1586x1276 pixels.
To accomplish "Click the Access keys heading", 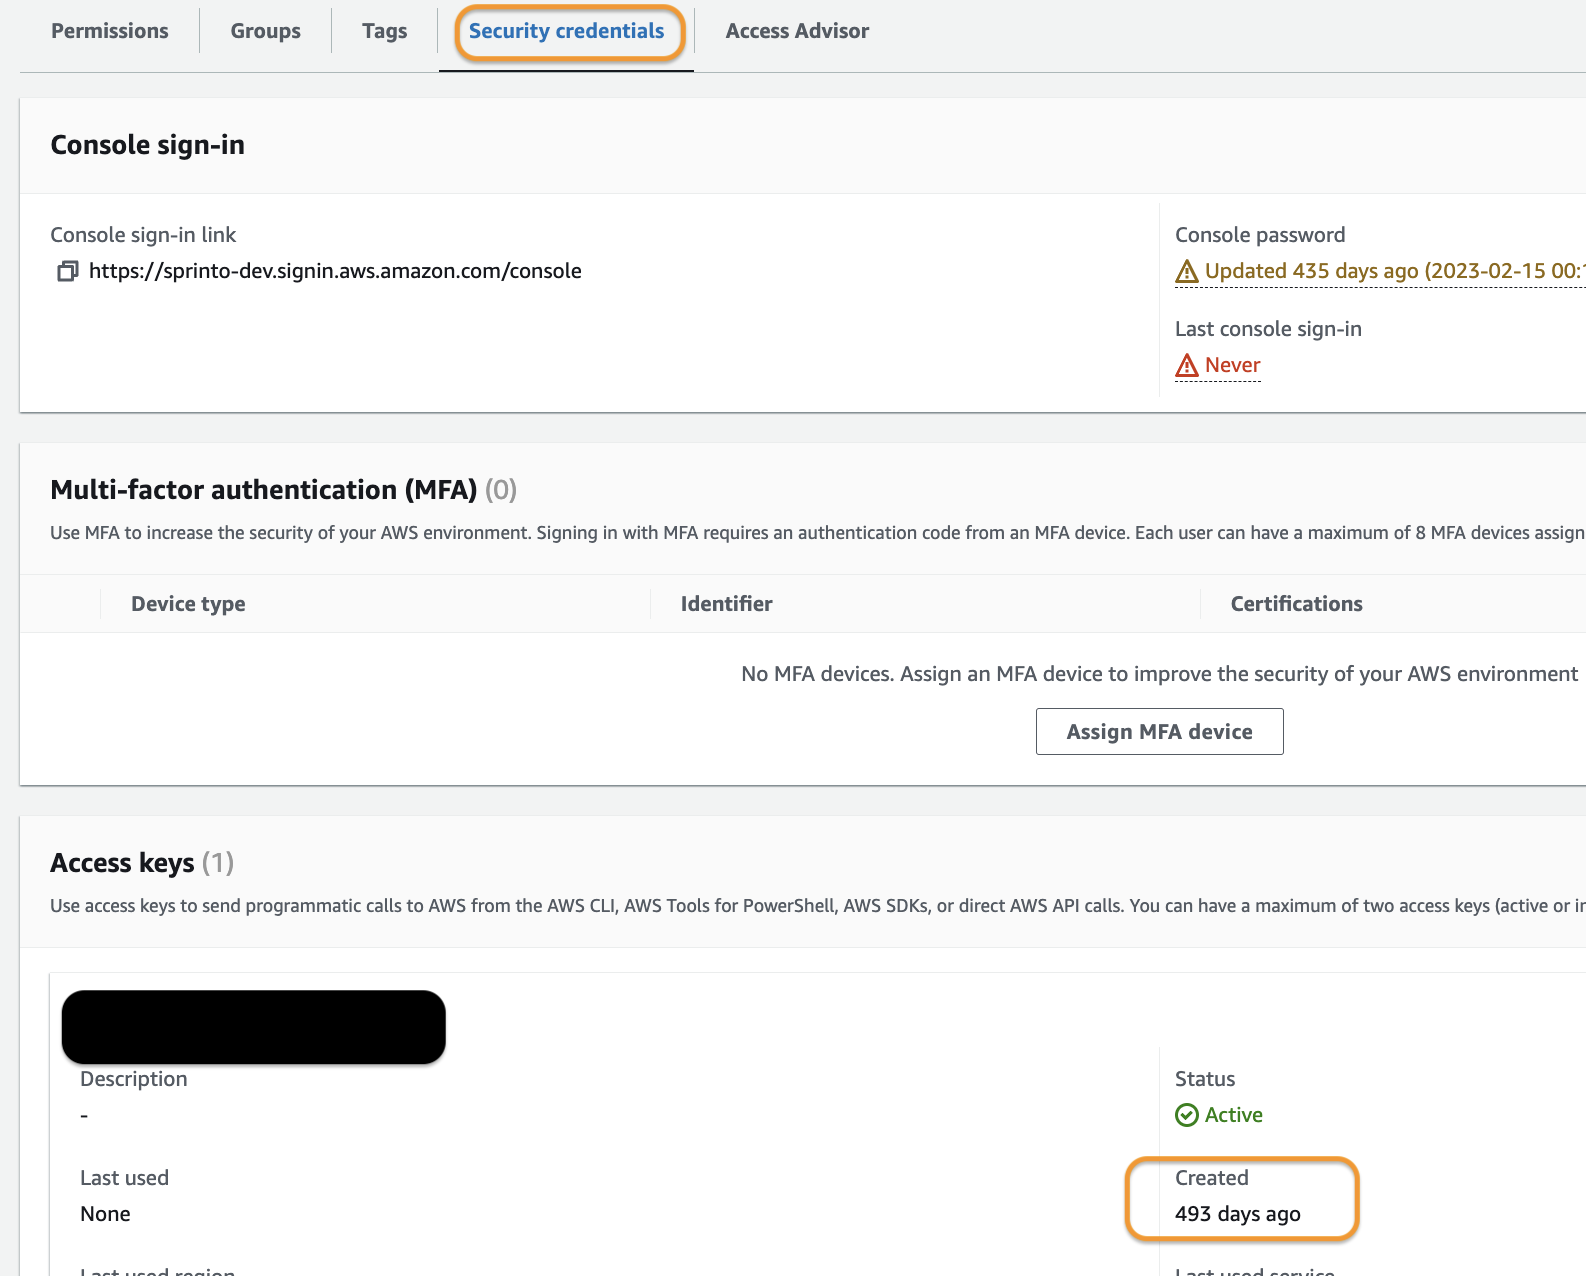I will coord(123,863).
